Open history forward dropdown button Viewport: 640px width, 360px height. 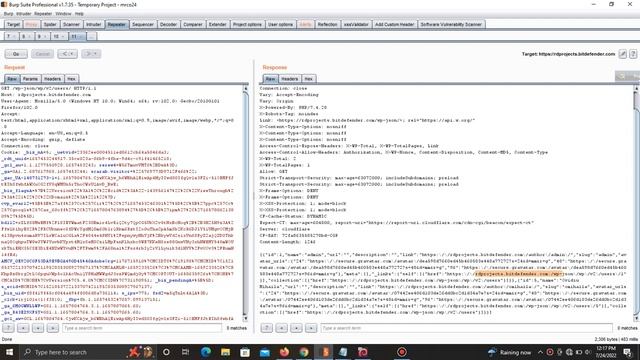coord(91,54)
